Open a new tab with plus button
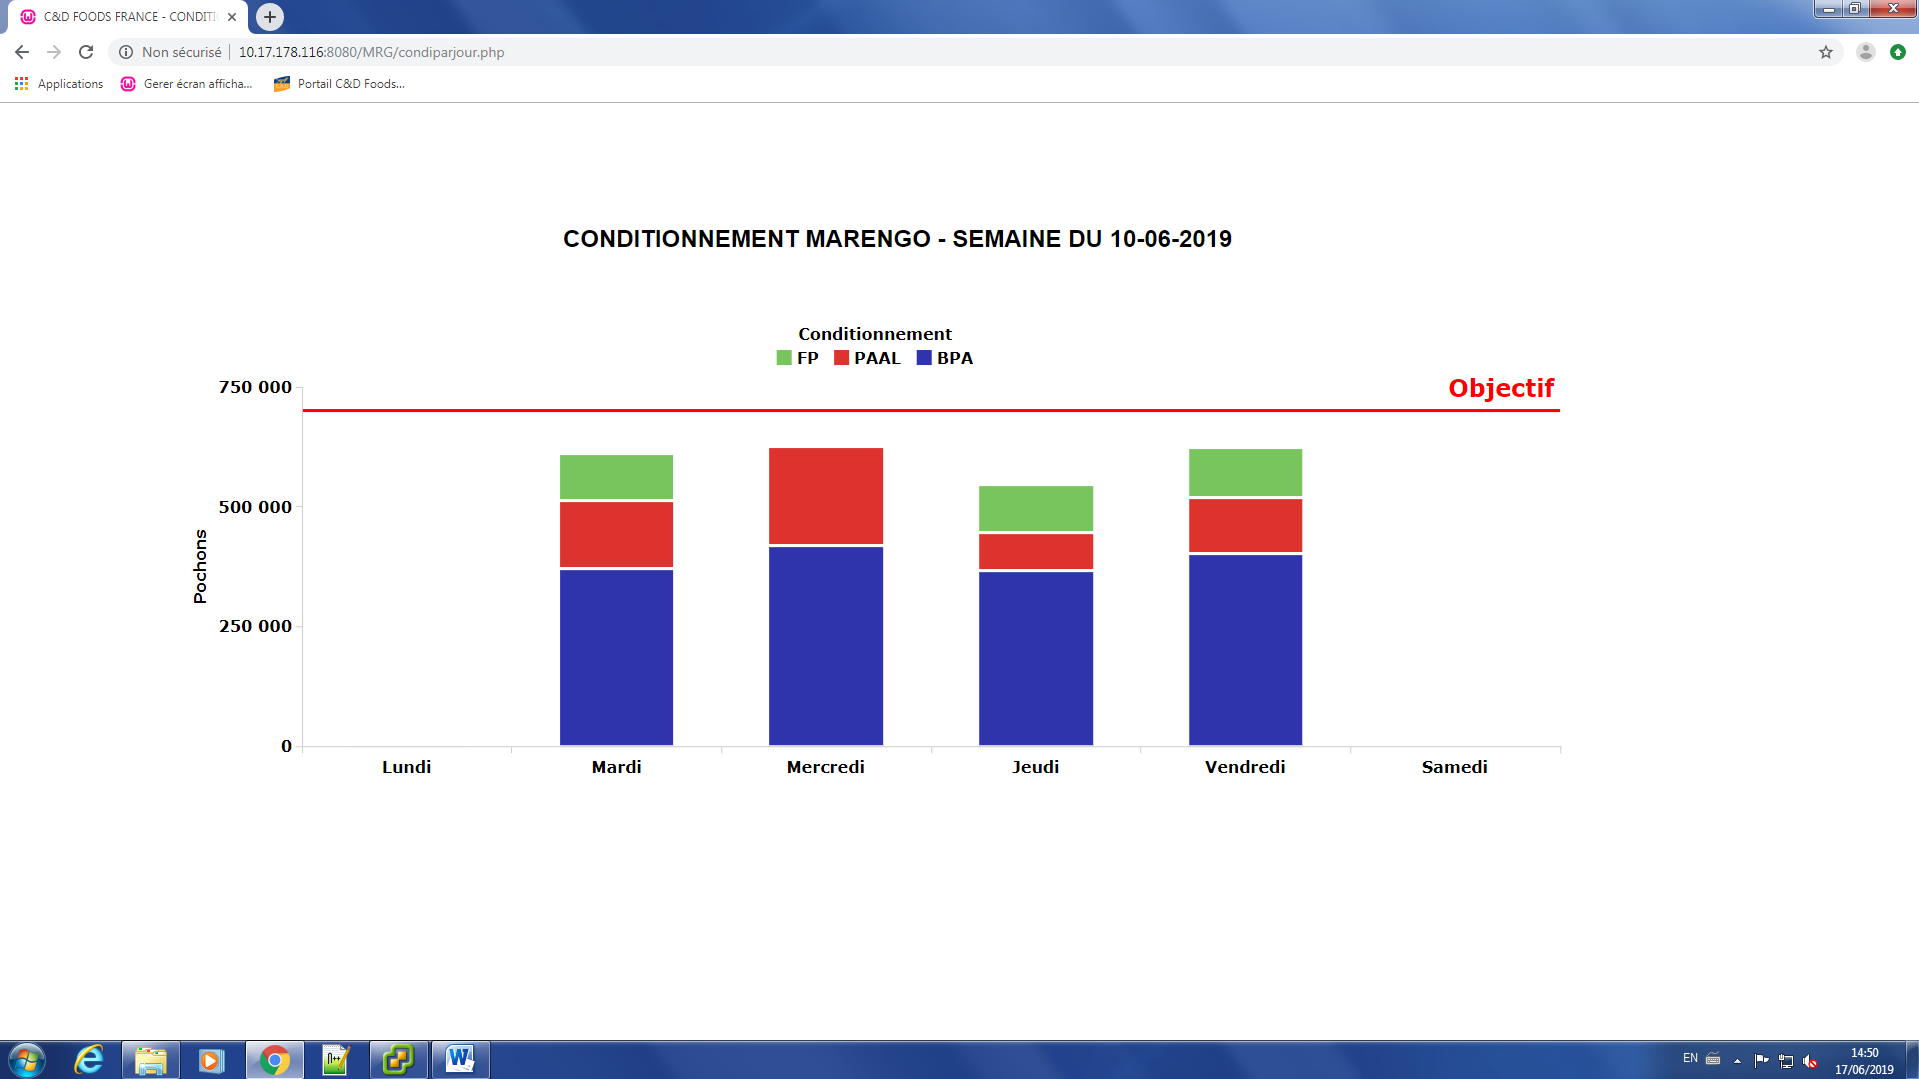Viewport: 1919px width, 1079px height. click(270, 17)
